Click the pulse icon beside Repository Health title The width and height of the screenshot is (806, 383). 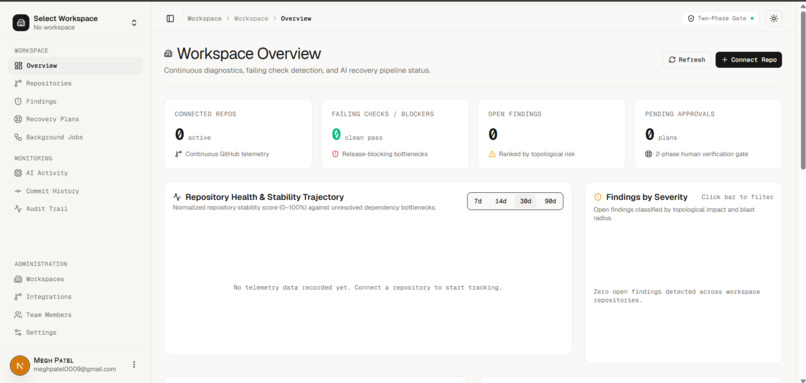tap(177, 197)
